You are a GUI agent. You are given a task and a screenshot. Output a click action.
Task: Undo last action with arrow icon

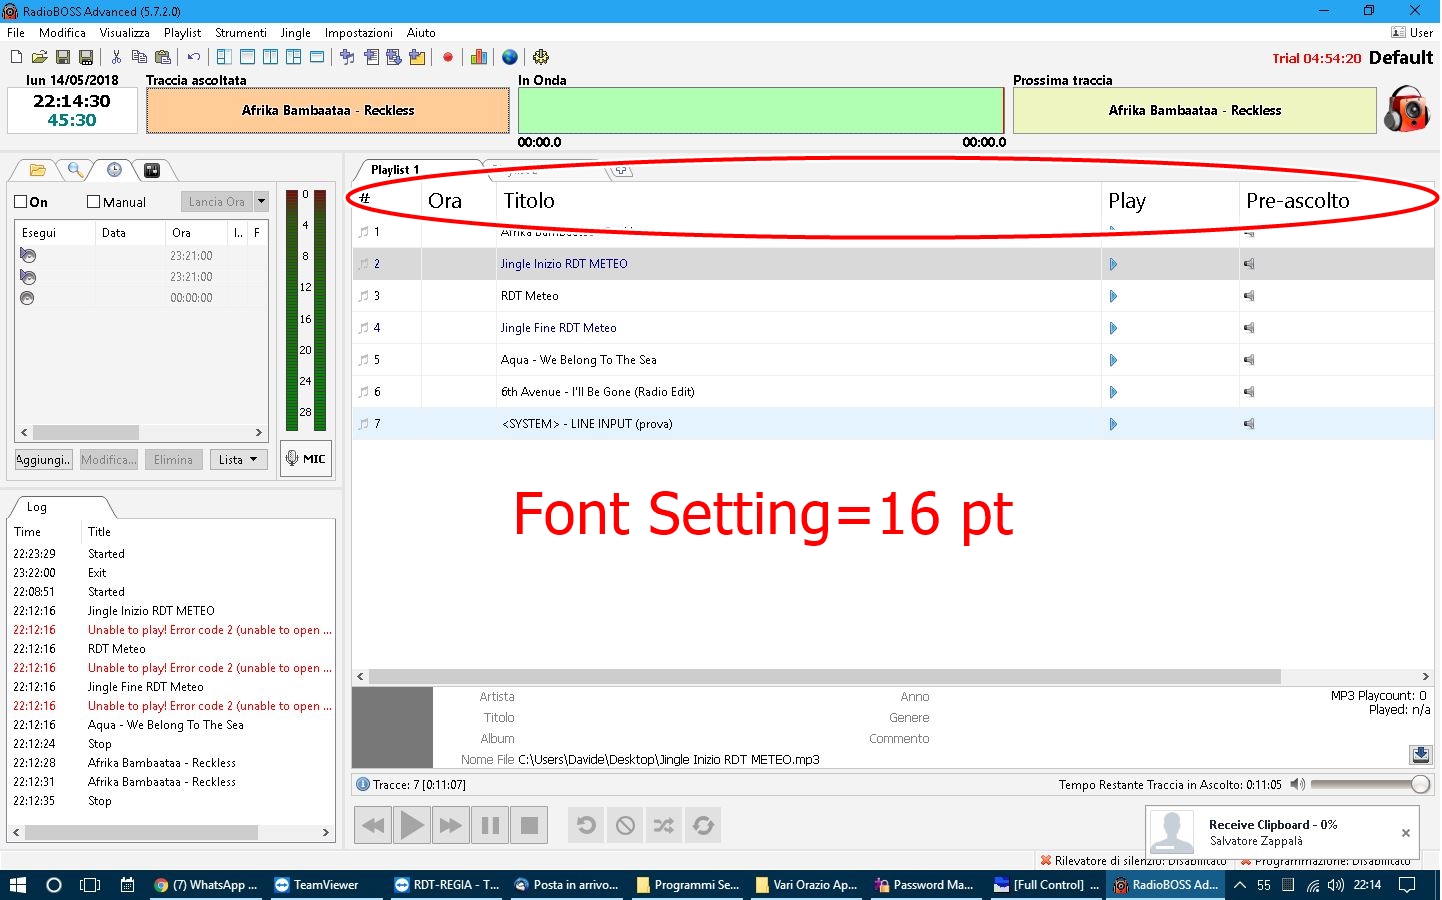tap(194, 57)
